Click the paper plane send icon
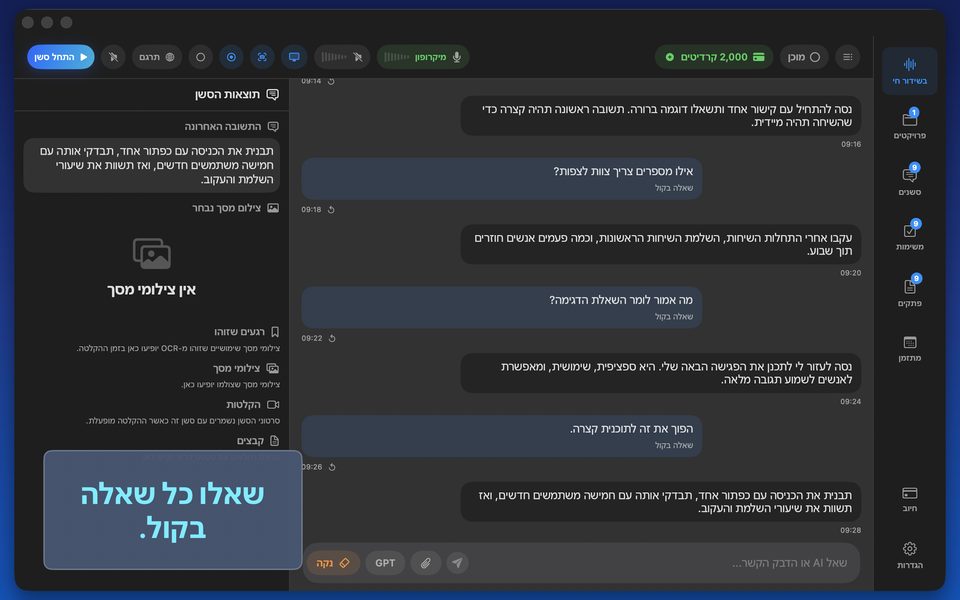The image size is (960, 600). pos(457,563)
